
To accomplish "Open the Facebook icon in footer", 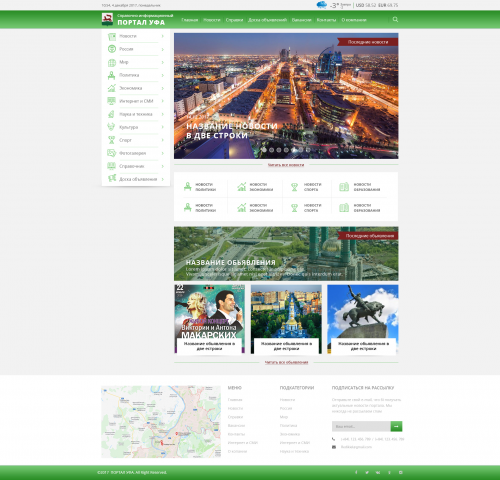I will [356, 472].
